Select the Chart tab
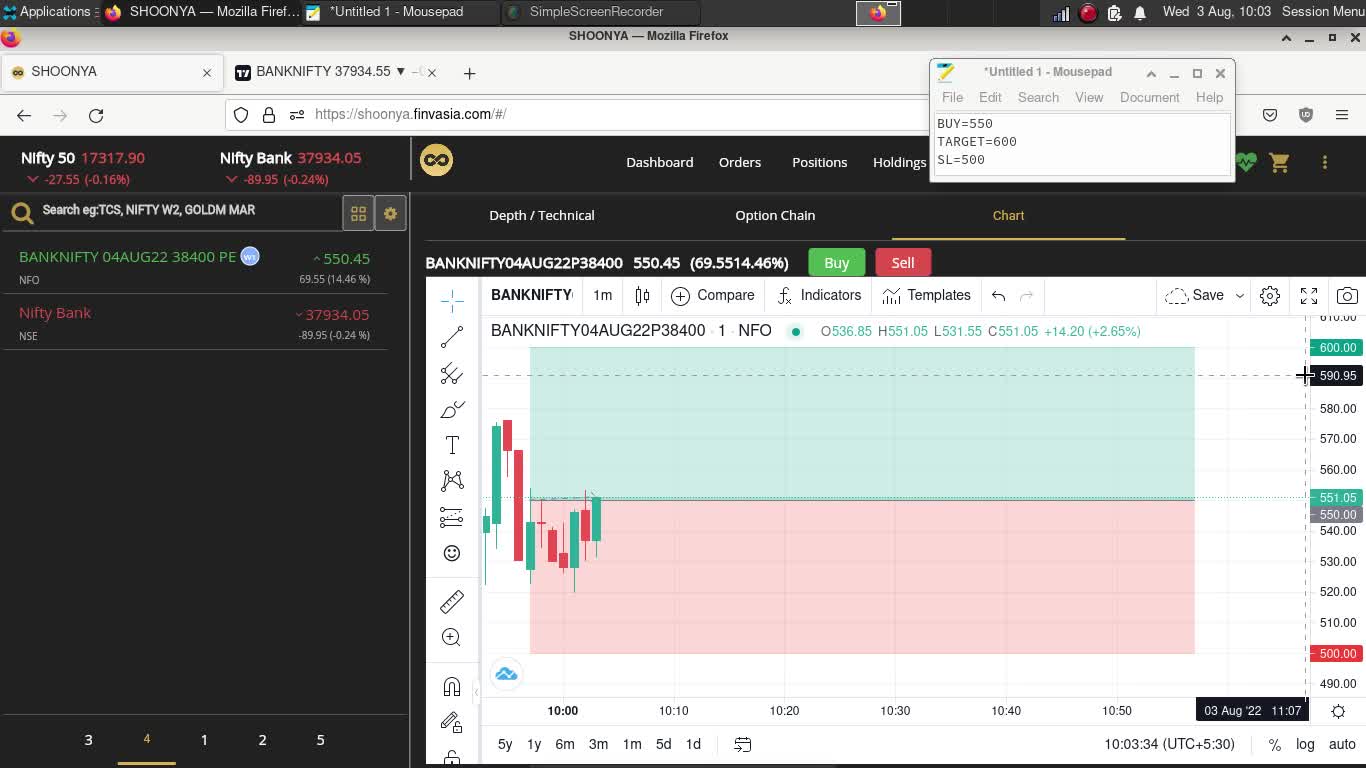This screenshot has height=768, width=1366. [1008, 215]
